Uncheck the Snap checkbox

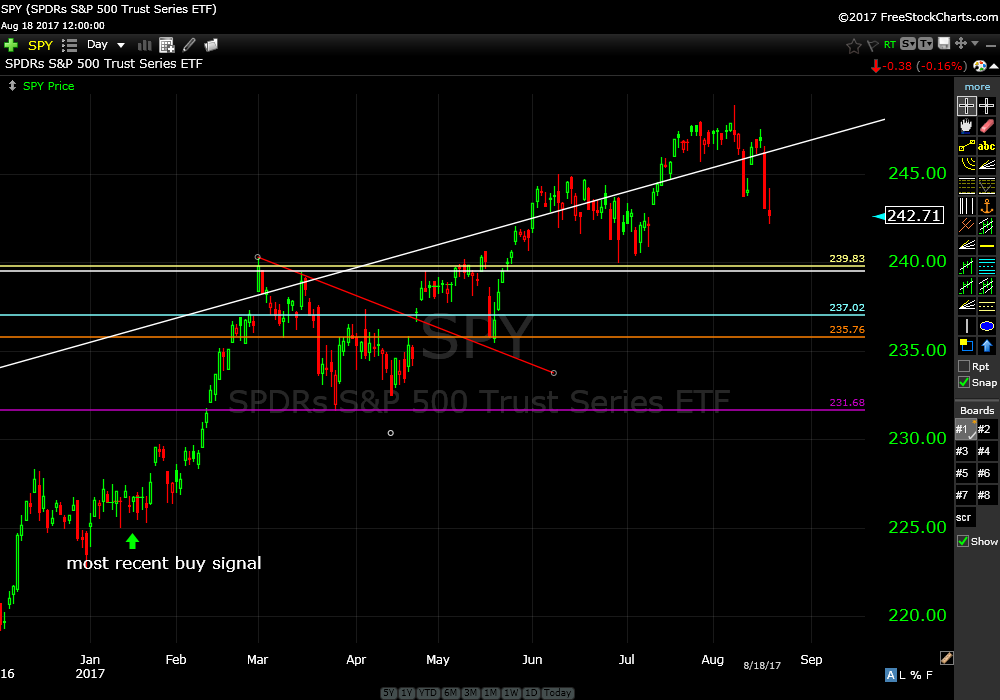click(x=964, y=382)
